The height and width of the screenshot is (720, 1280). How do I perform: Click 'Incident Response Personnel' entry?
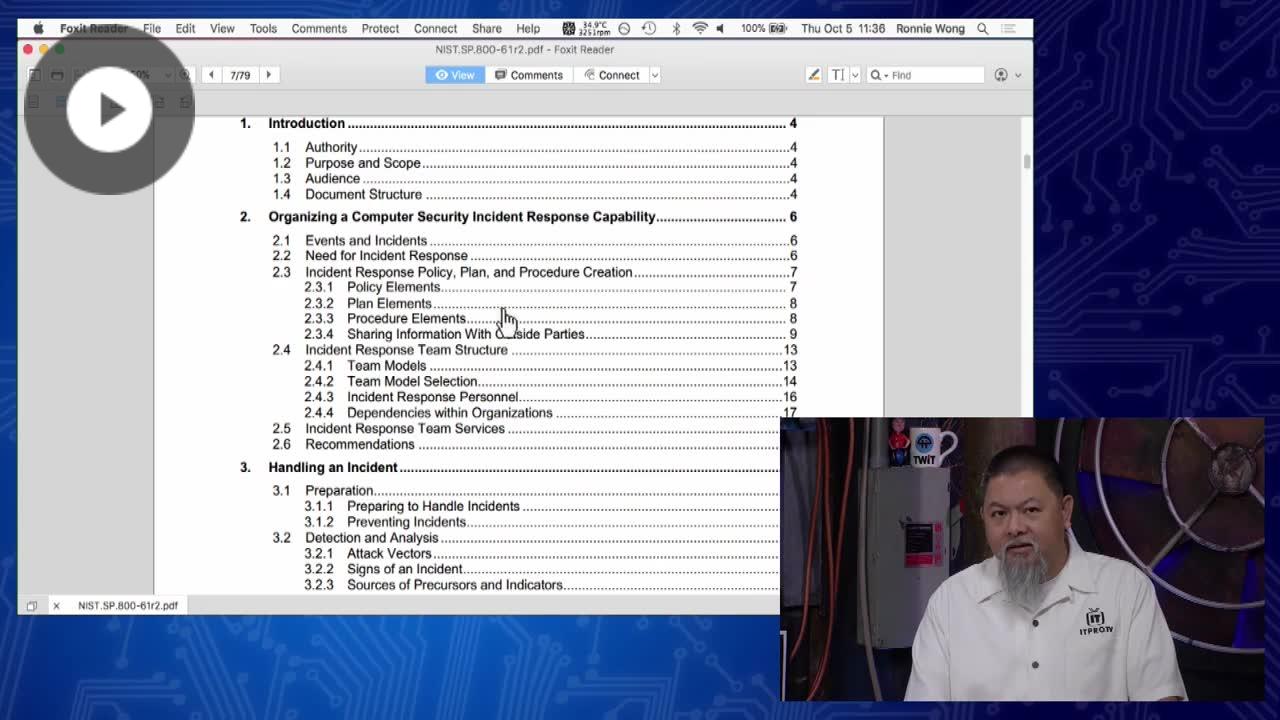[432, 397]
